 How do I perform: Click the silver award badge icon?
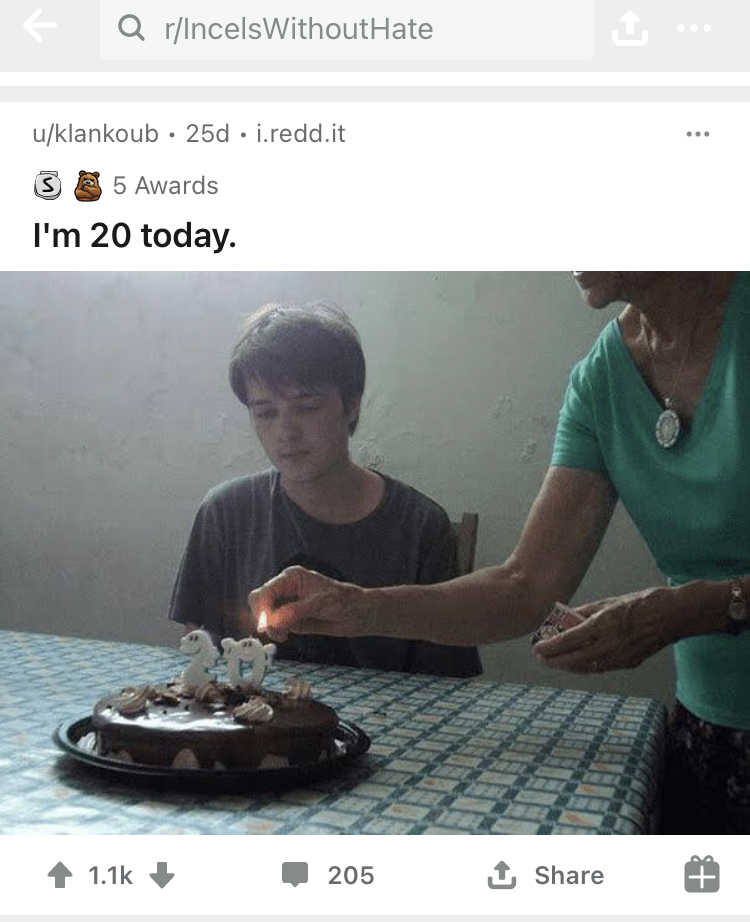coord(47,185)
